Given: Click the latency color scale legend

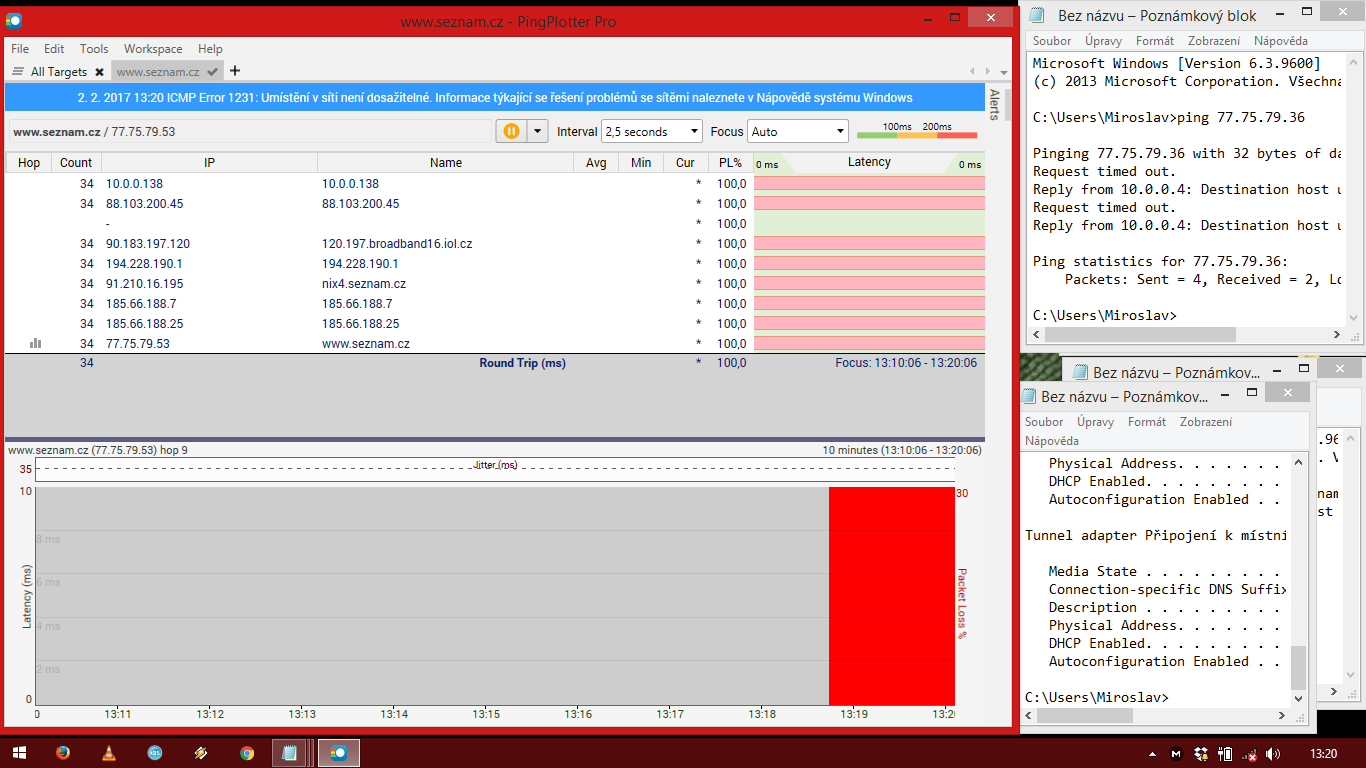Looking at the screenshot, I should point(916,131).
